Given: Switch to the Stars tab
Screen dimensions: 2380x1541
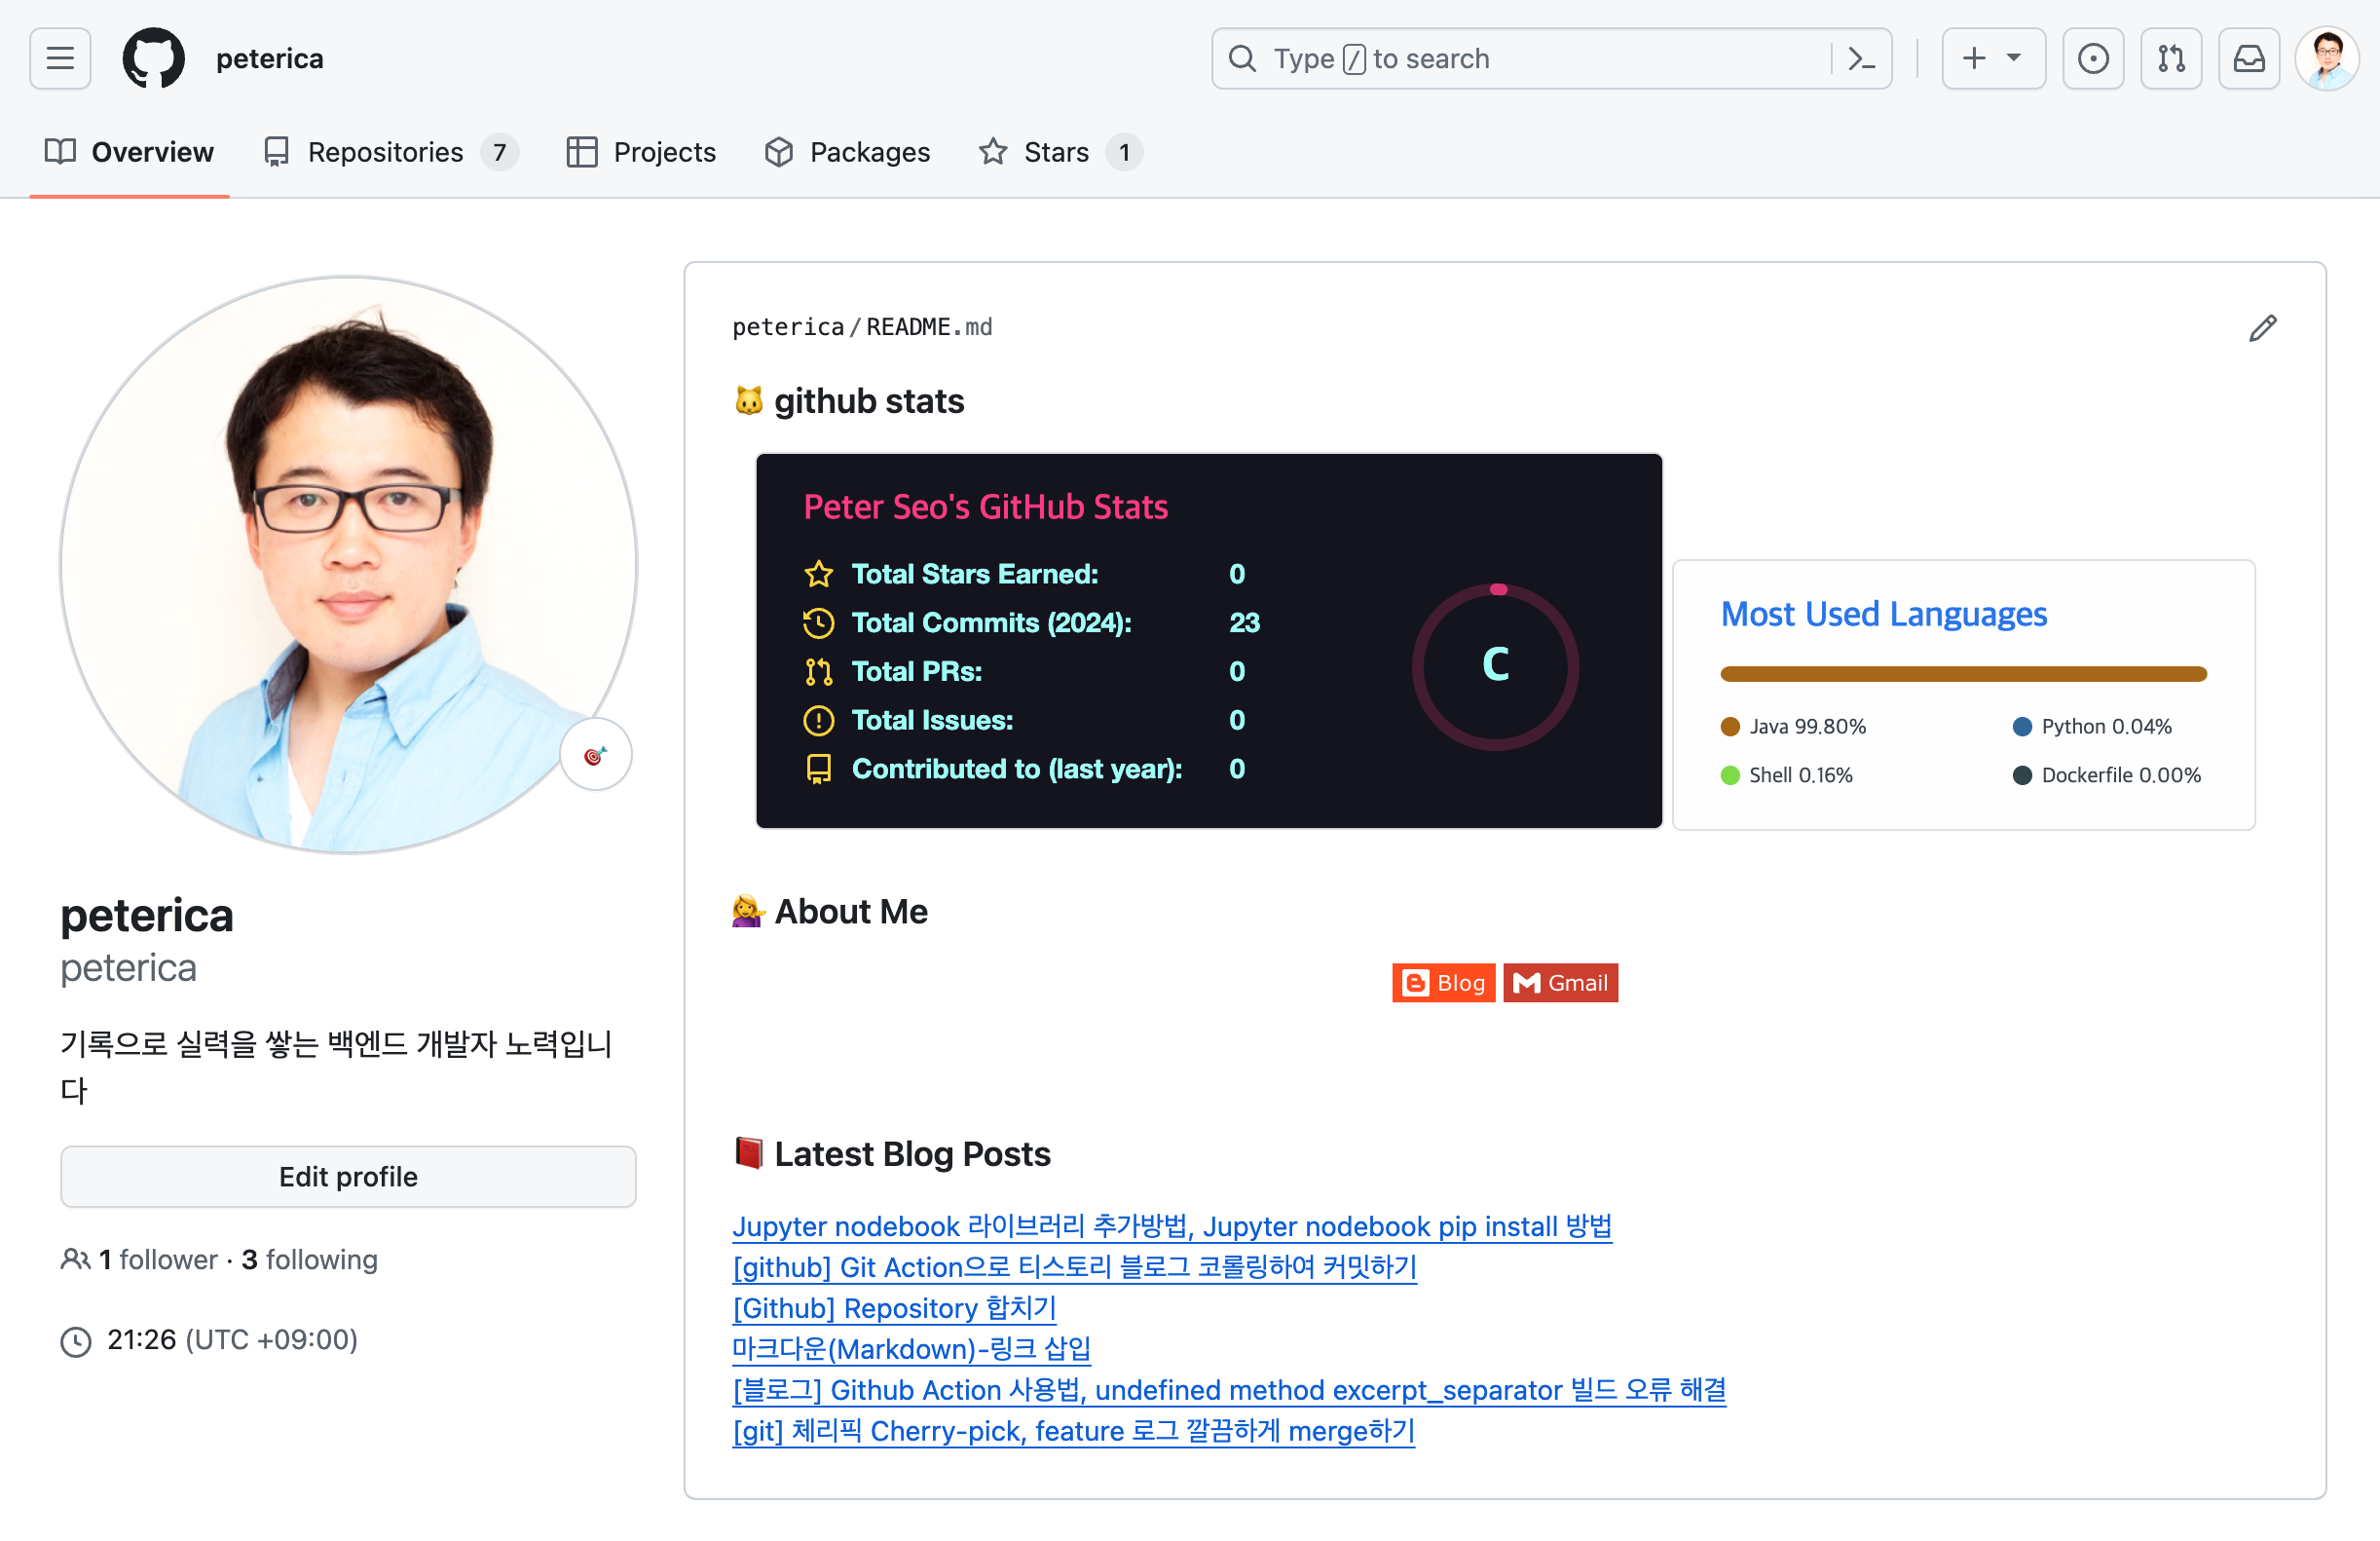Looking at the screenshot, I should pos(1058,152).
